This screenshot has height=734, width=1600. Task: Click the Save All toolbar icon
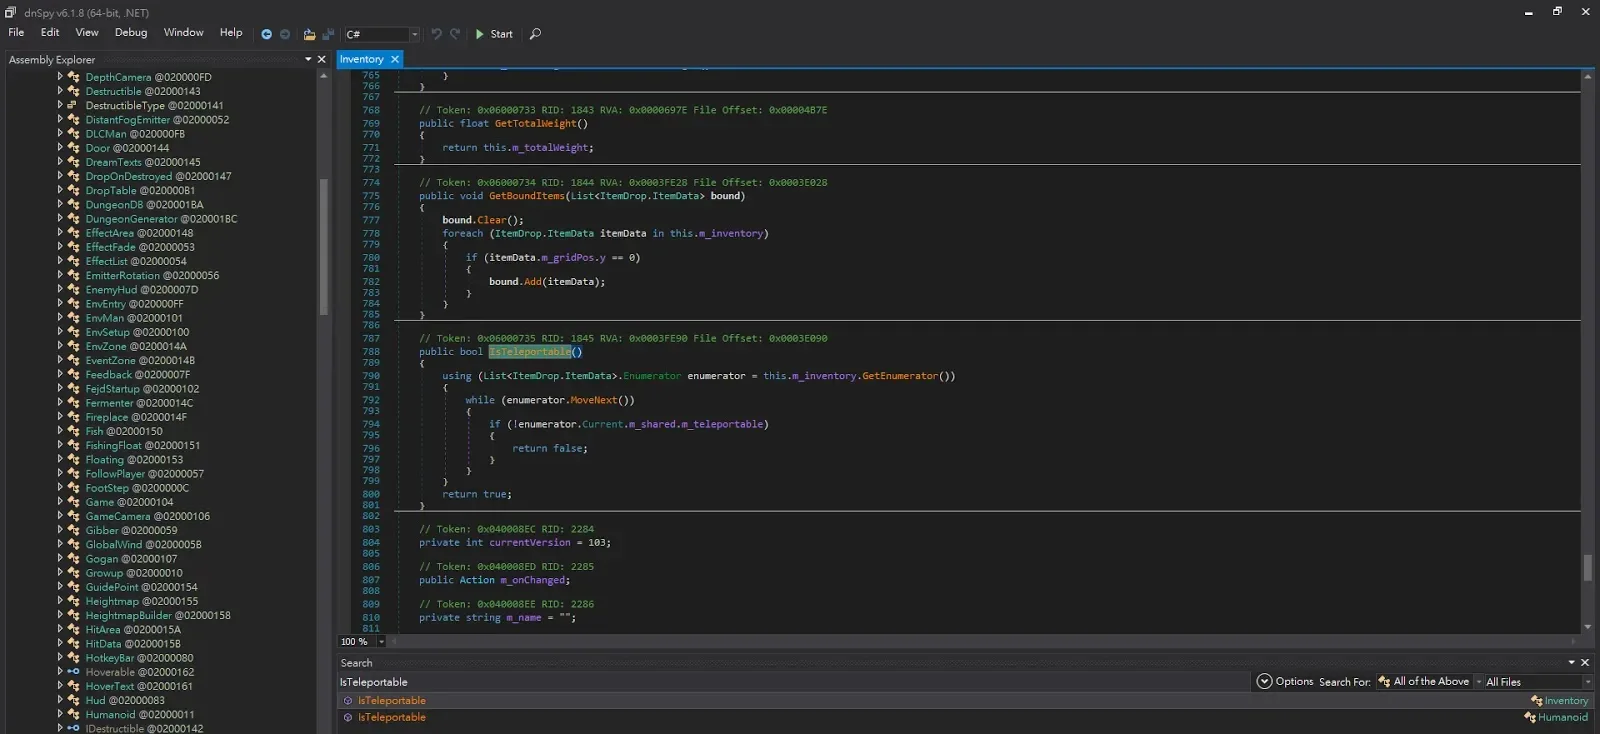click(328, 34)
